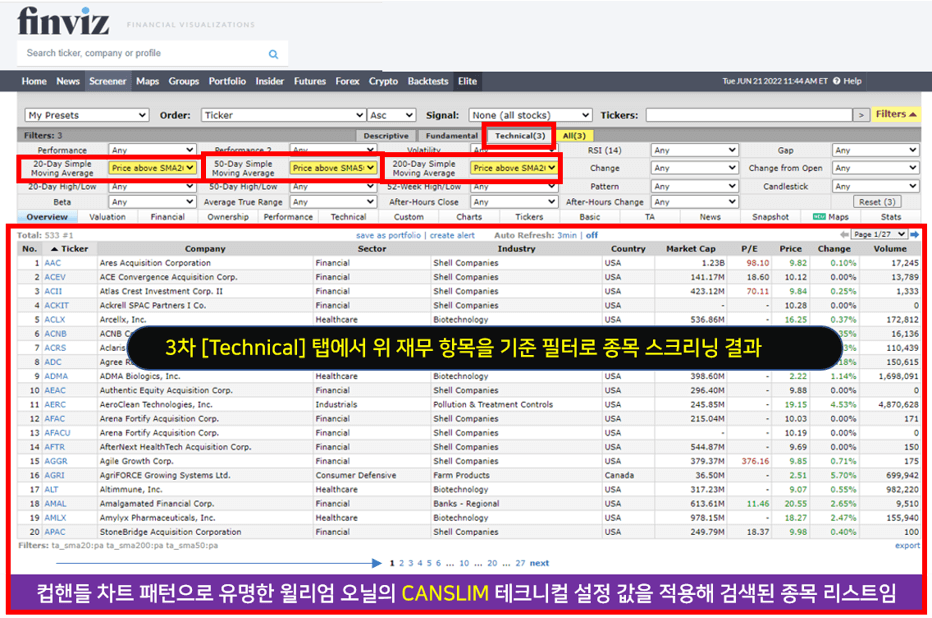Open the AERC ticker link

pos(55,405)
